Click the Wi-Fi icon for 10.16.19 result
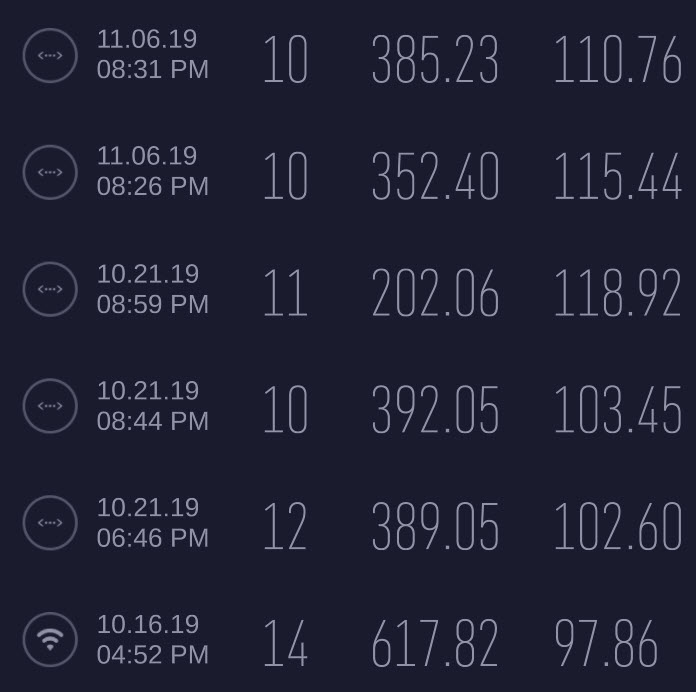Screen dimensions: 696x692 click(49, 640)
